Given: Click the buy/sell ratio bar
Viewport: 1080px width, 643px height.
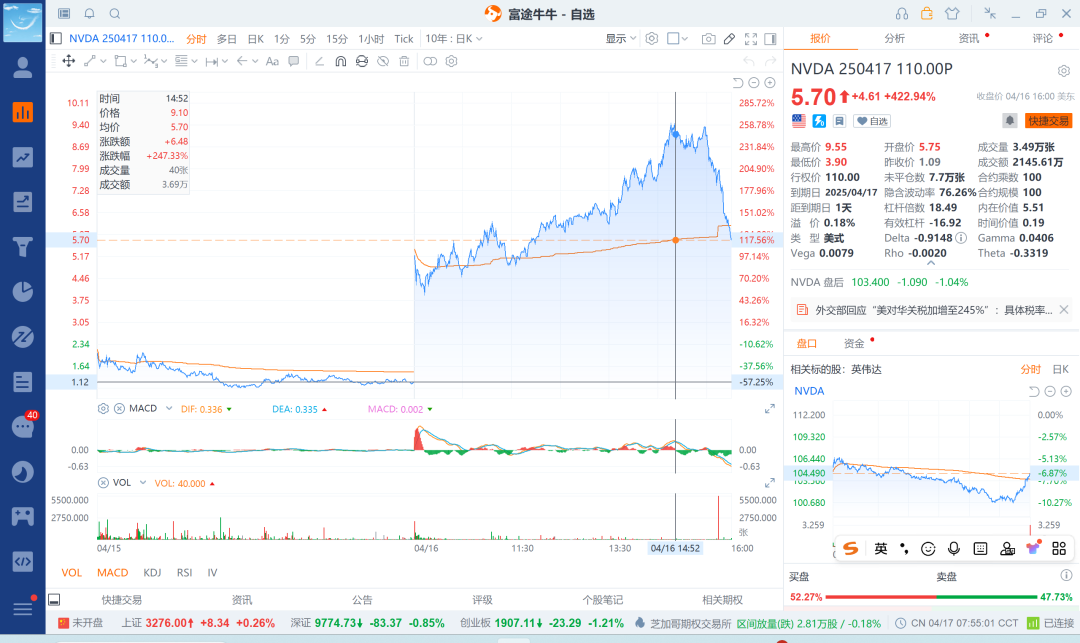Looking at the screenshot, I should (x=931, y=597).
